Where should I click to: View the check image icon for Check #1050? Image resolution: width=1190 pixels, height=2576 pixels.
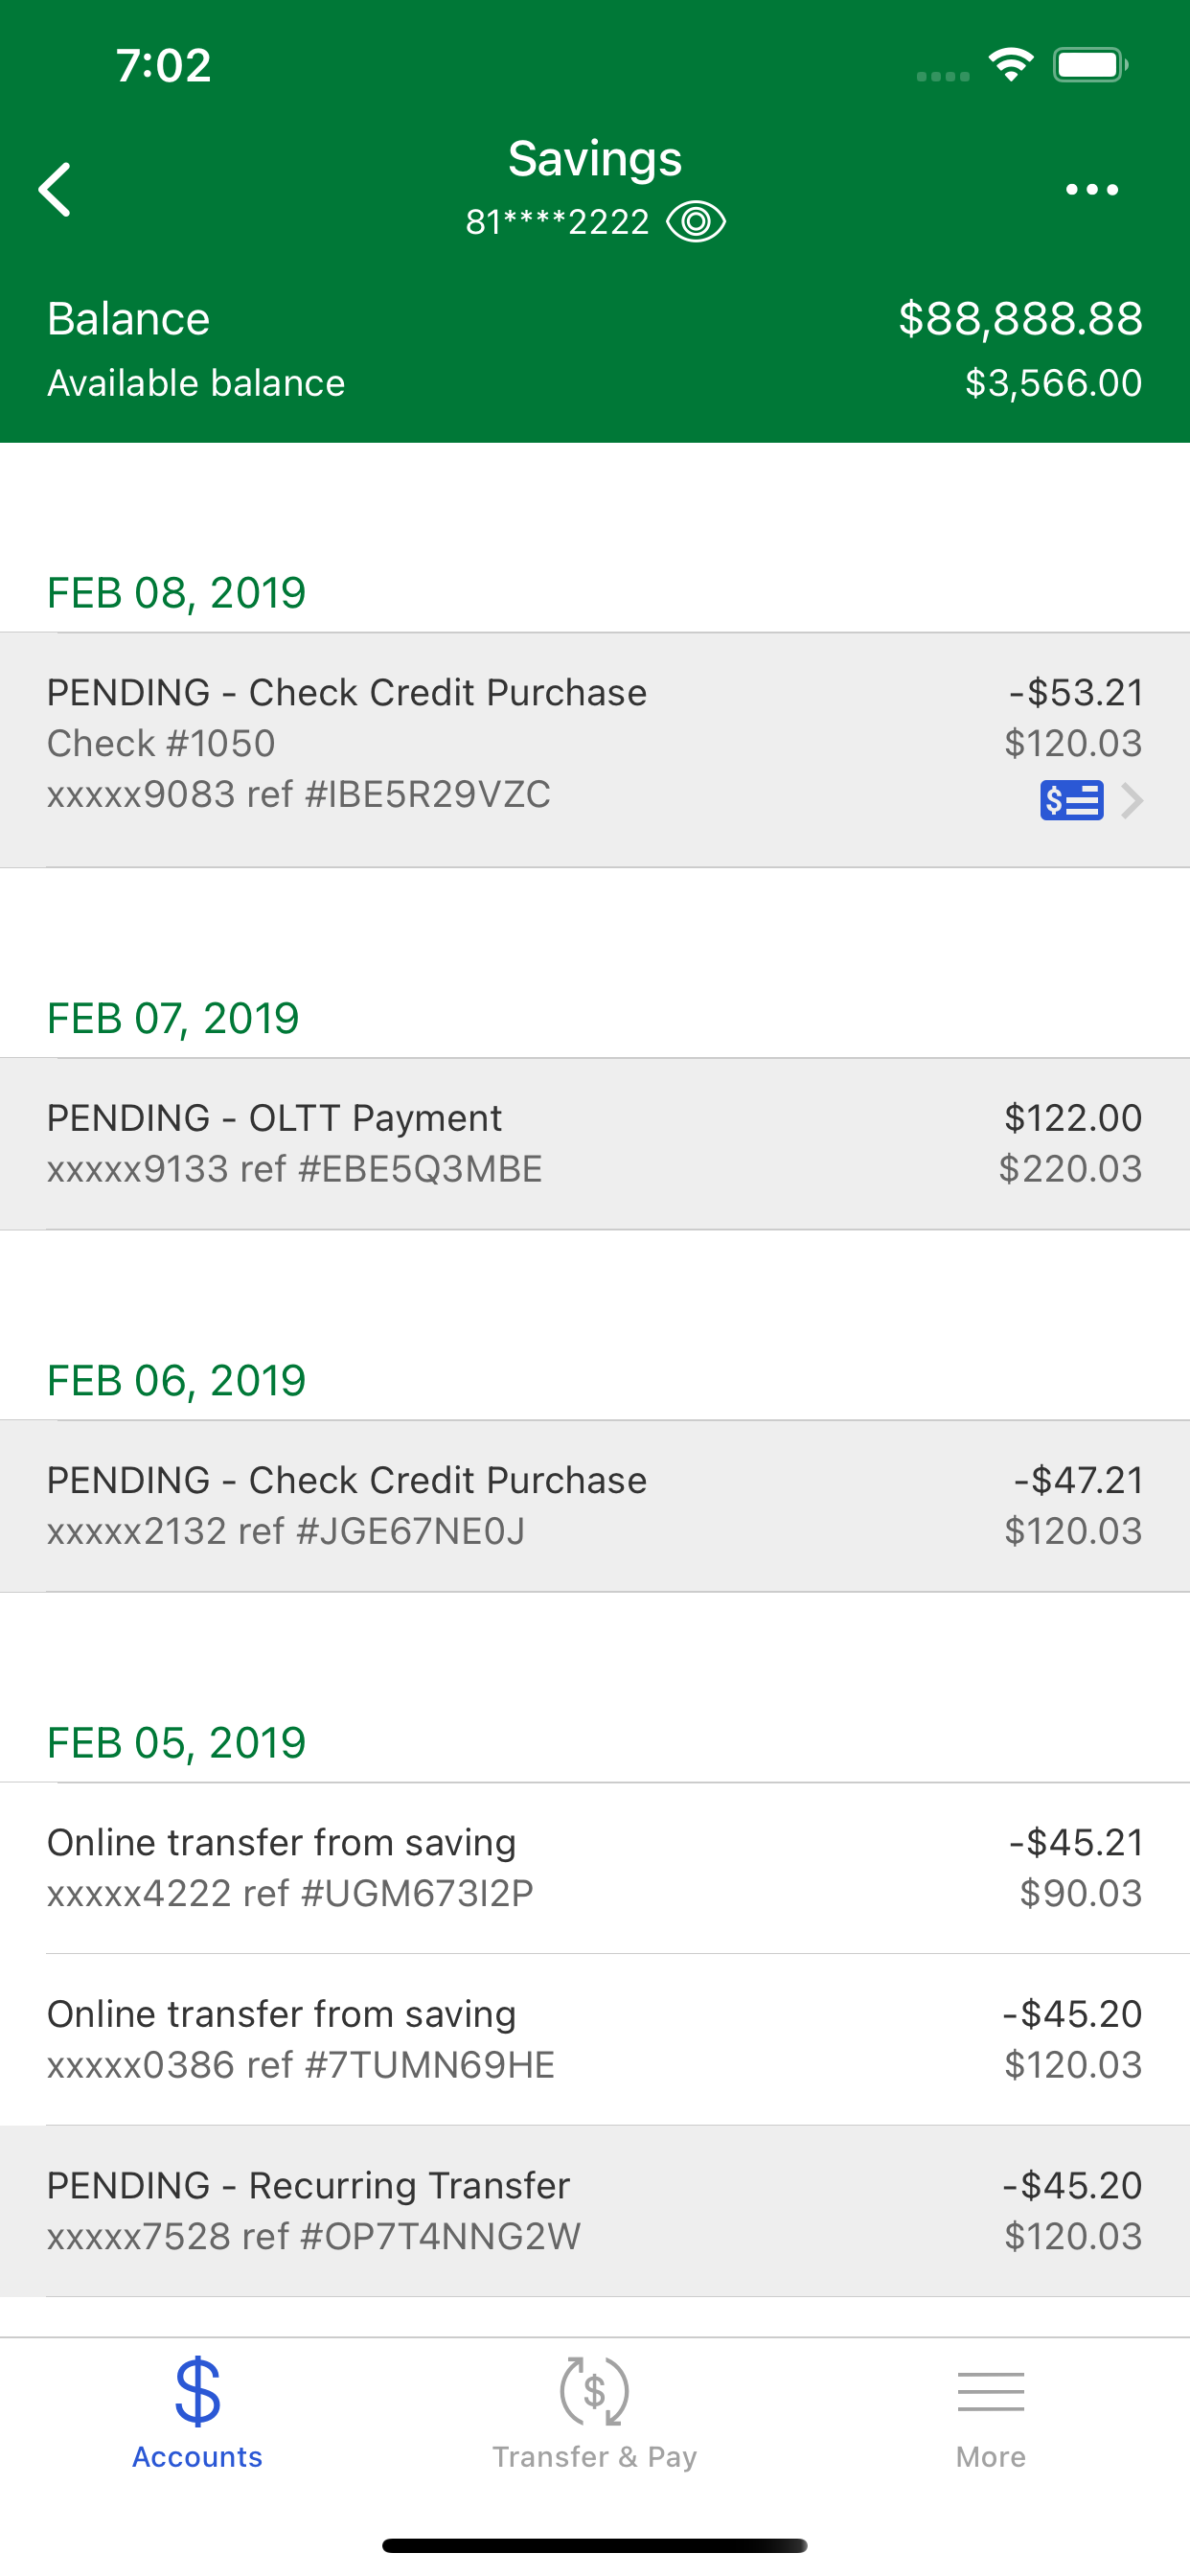click(x=1071, y=800)
